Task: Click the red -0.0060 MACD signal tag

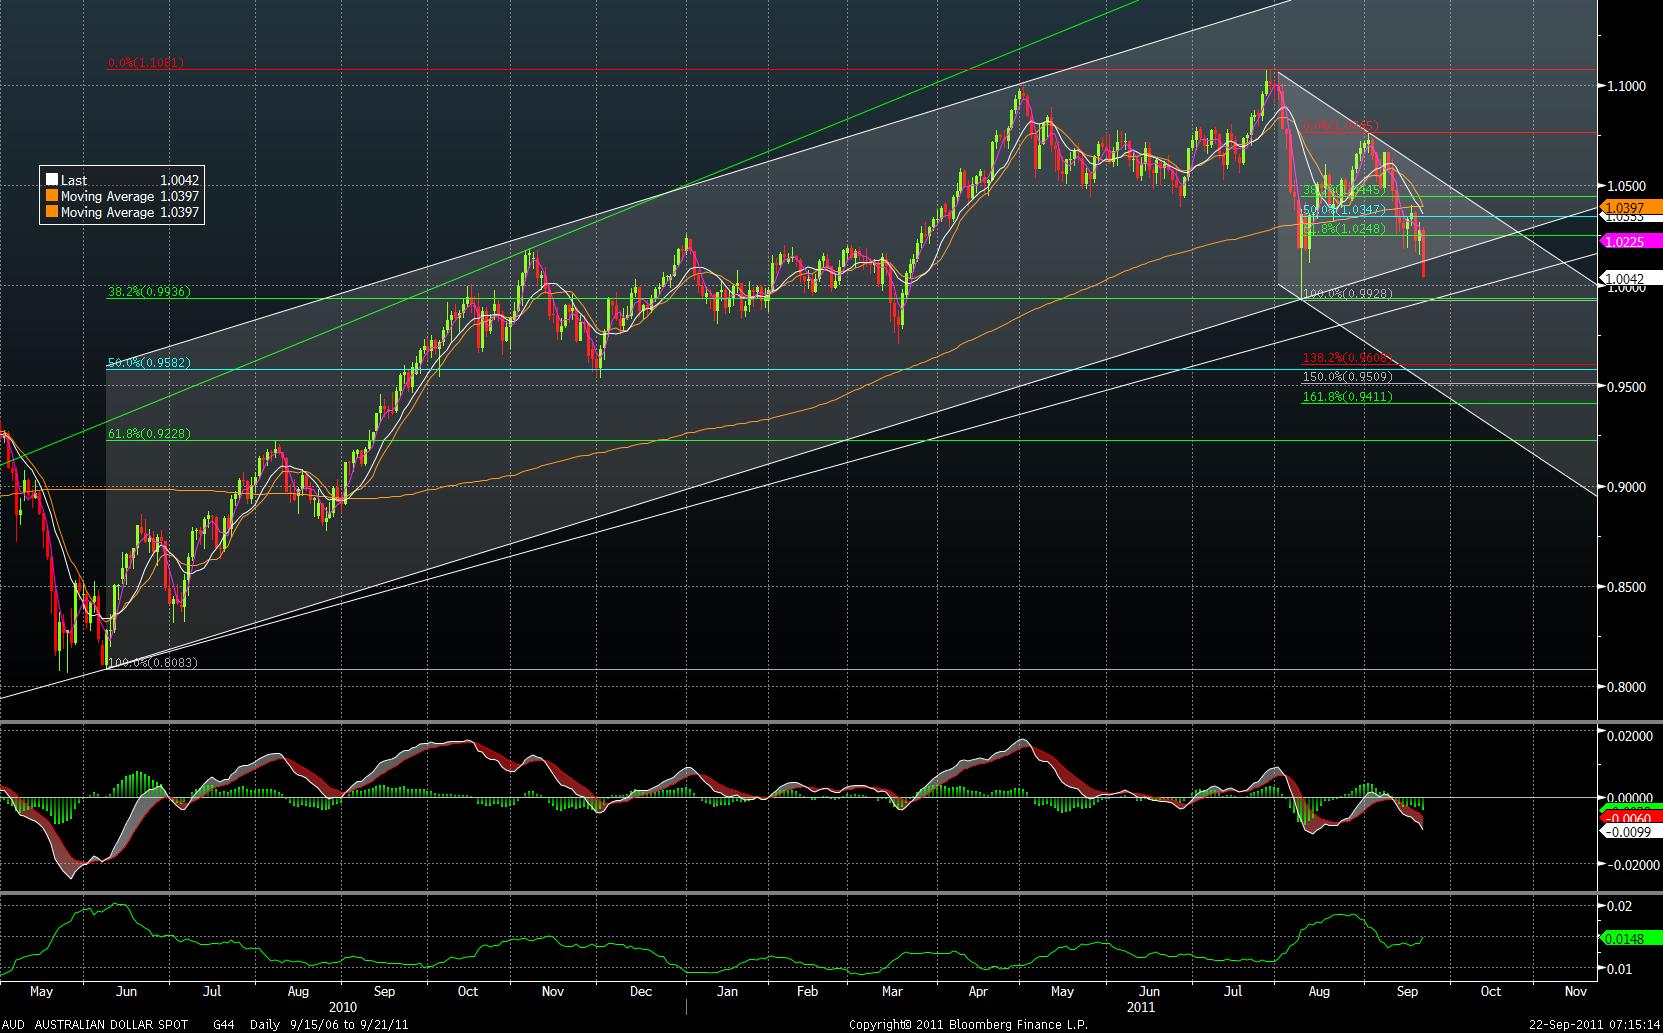Action: [1630, 818]
